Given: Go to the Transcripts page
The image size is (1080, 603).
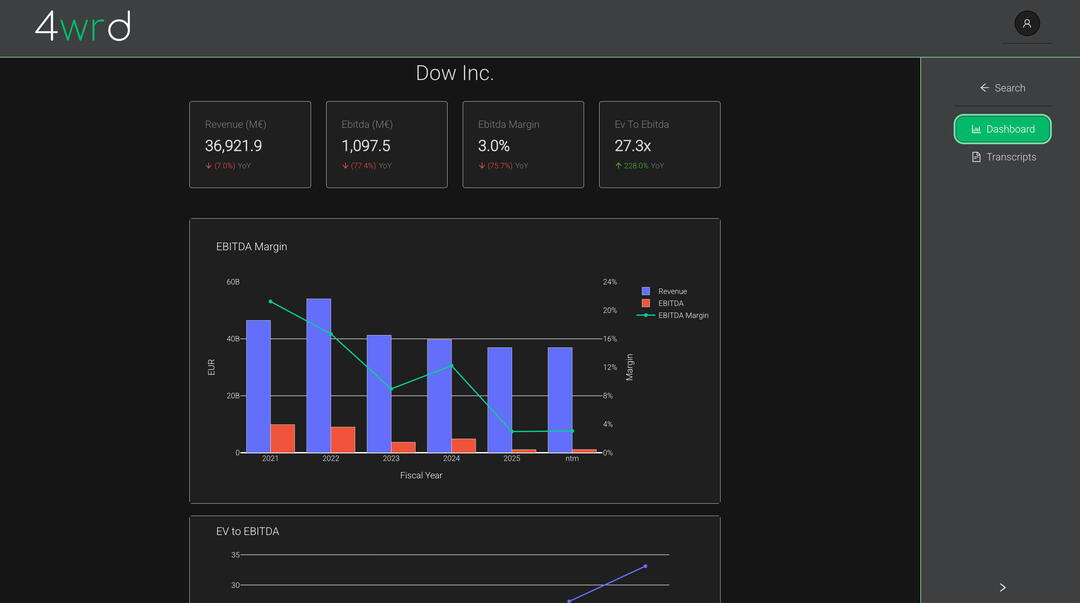Looking at the screenshot, I should coord(1010,157).
